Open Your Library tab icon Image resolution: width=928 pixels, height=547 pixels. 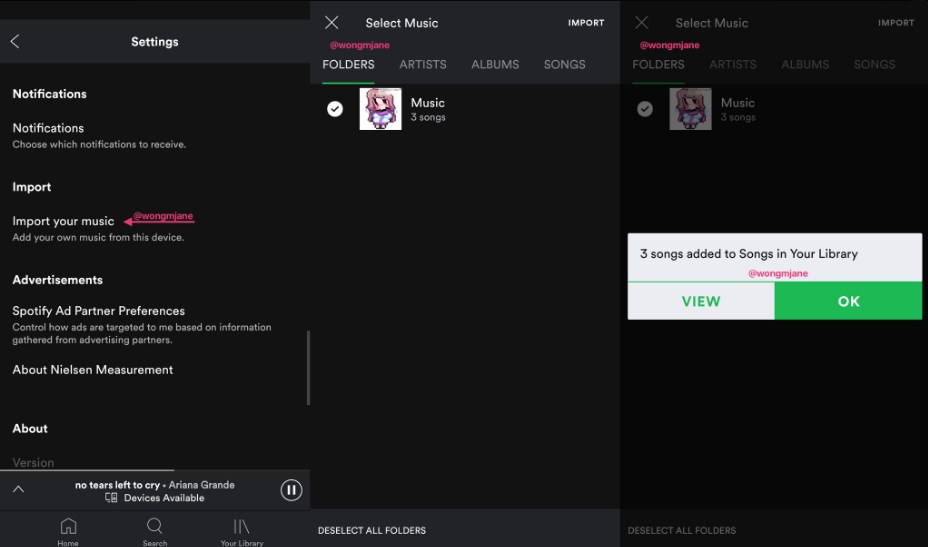[x=241, y=527]
